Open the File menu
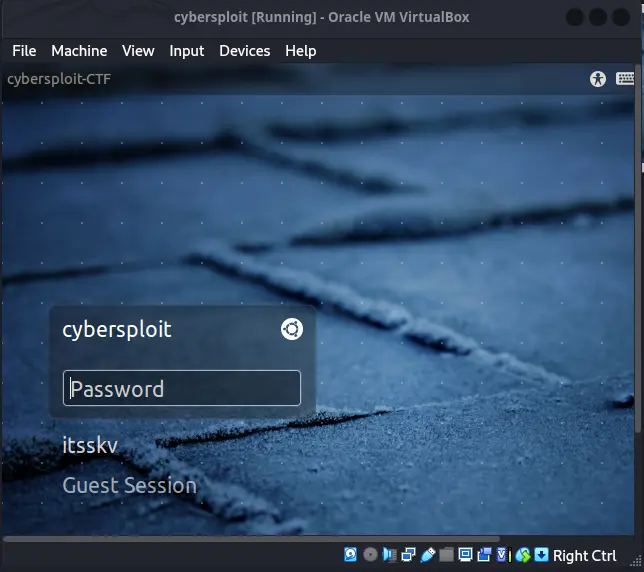The image size is (644, 572). coord(24,51)
